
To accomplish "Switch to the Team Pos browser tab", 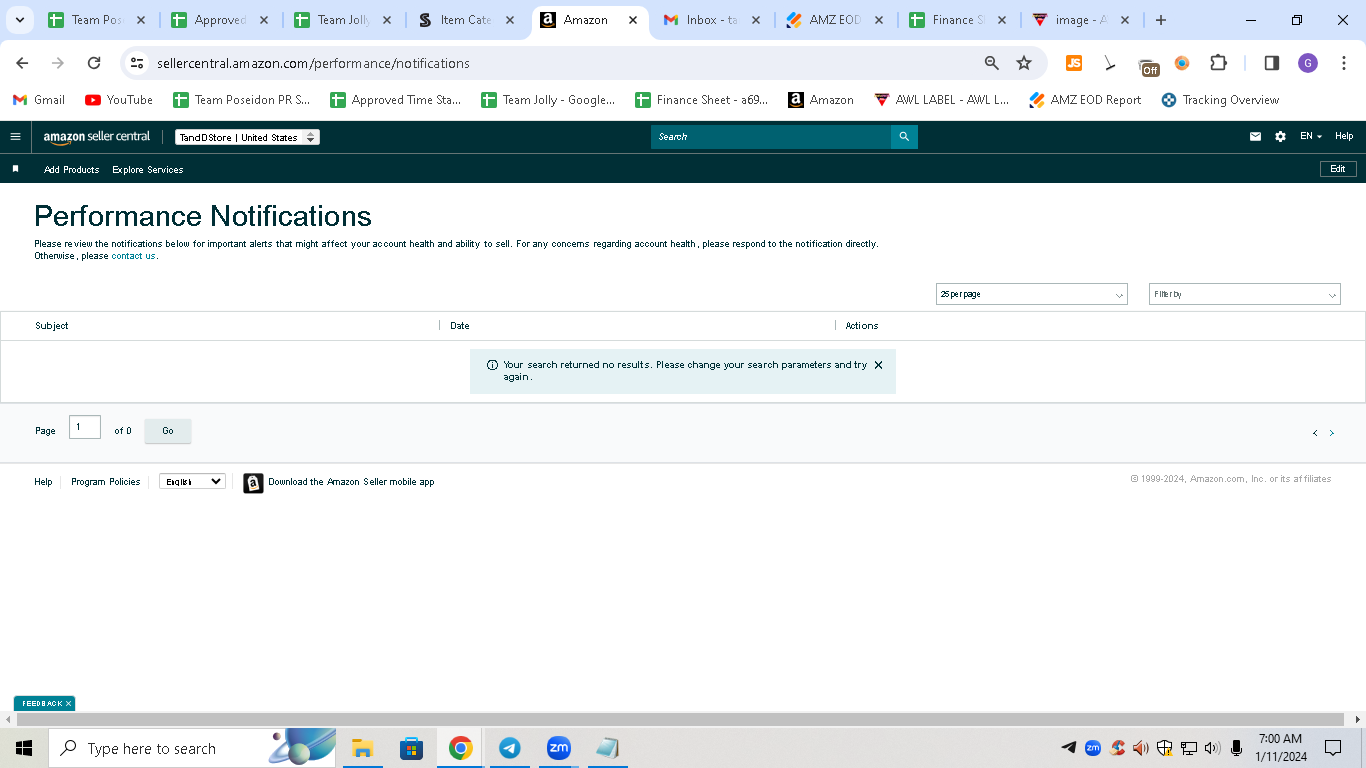I will (97, 20).
